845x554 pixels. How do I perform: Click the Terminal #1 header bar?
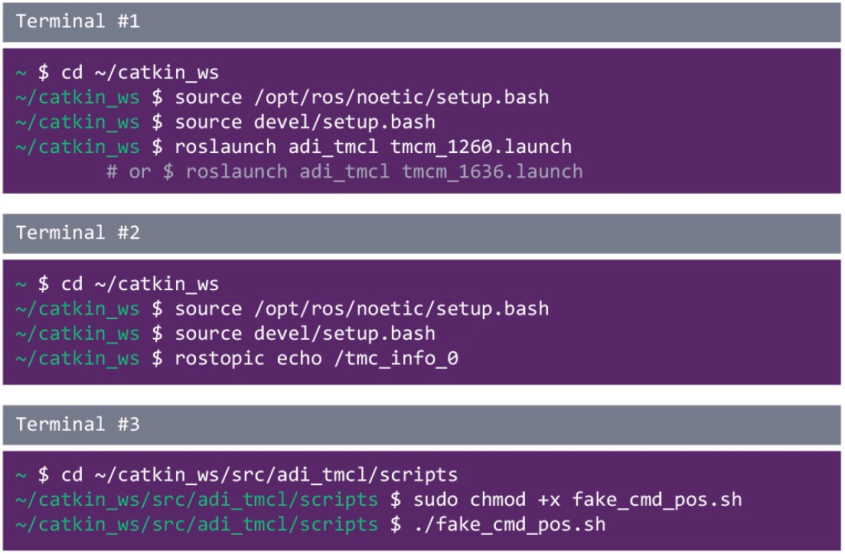click(x=421, y=22)
